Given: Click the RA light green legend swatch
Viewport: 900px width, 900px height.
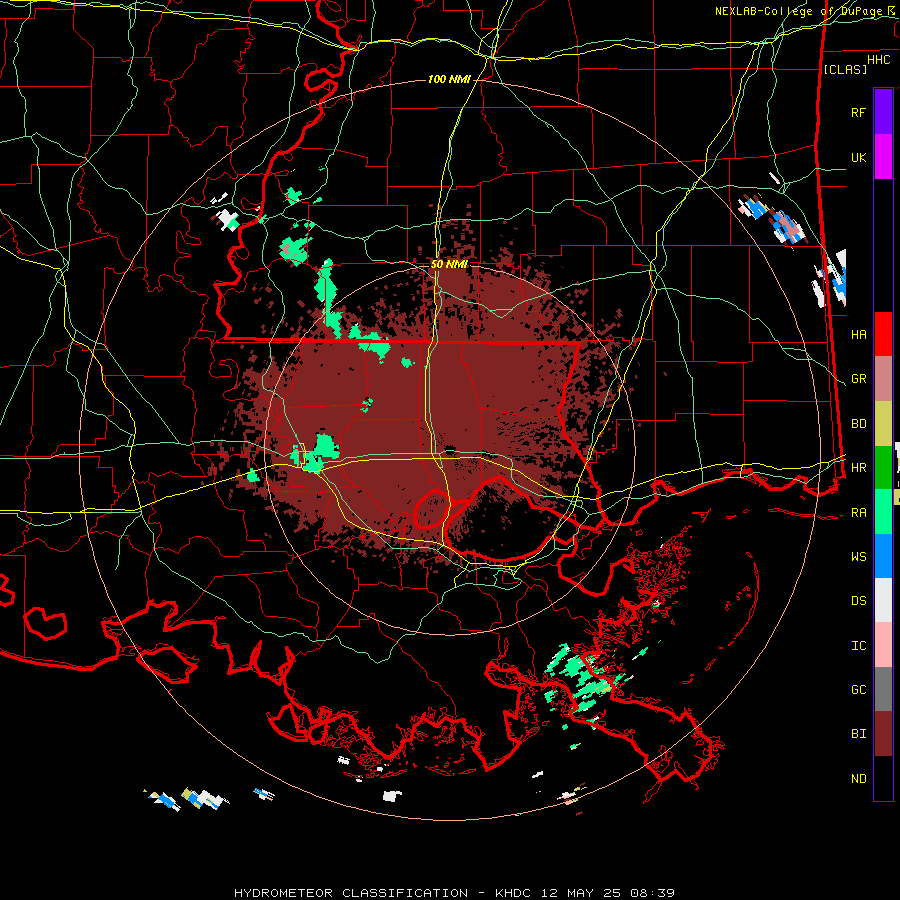Looking at the screenshot, I should (x=883, y=512).
